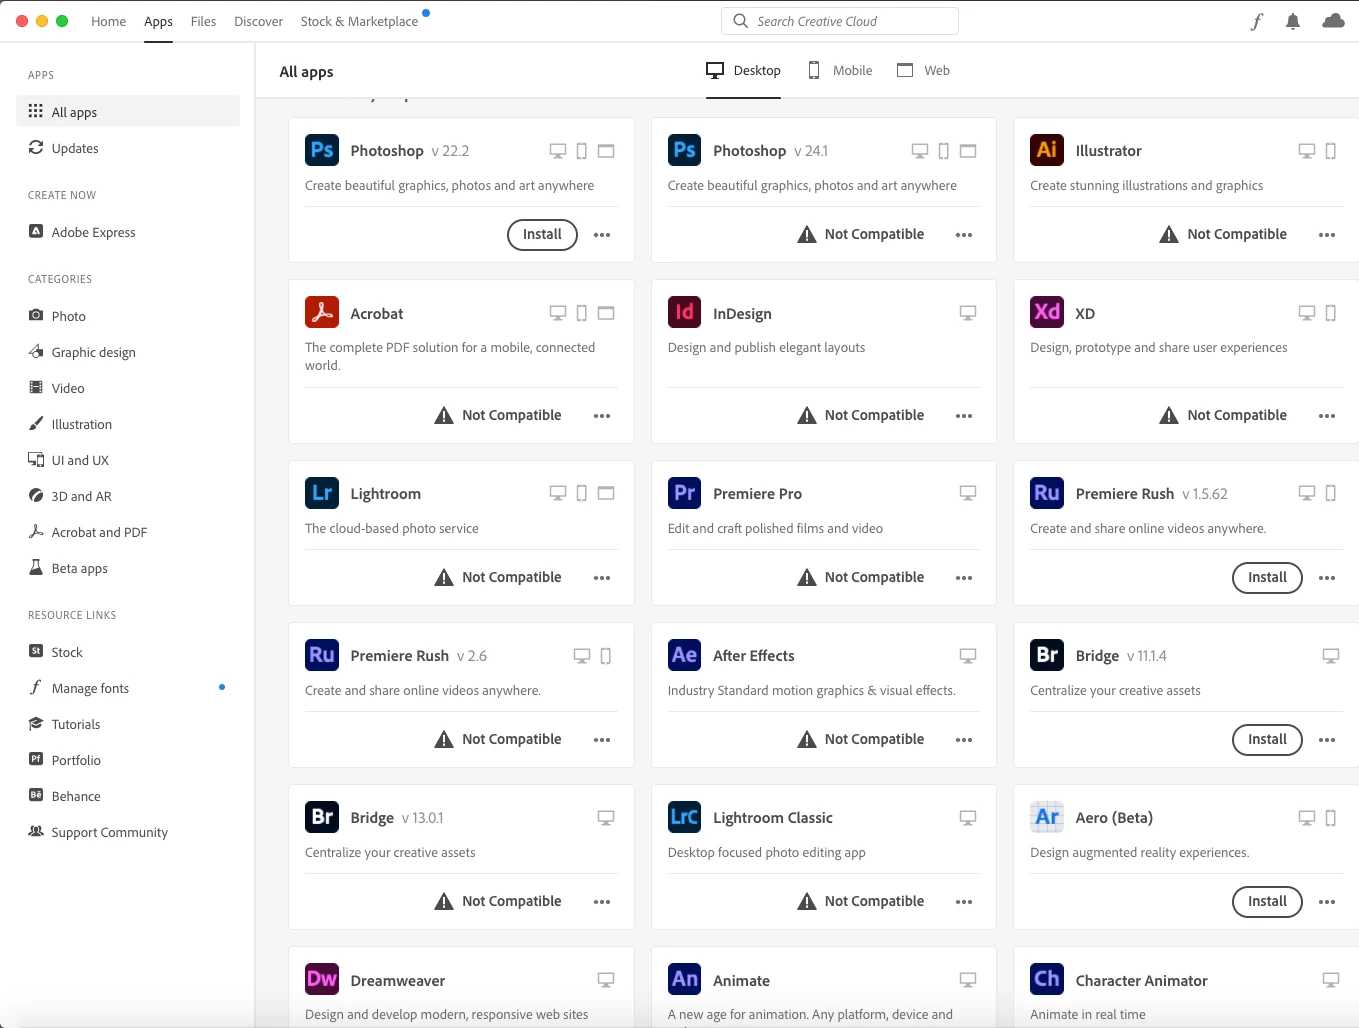This screenshot has width=1359, height=1028.
Task: Open the Beta apps category
Action: pyautogui.click(x=128, y=568)
